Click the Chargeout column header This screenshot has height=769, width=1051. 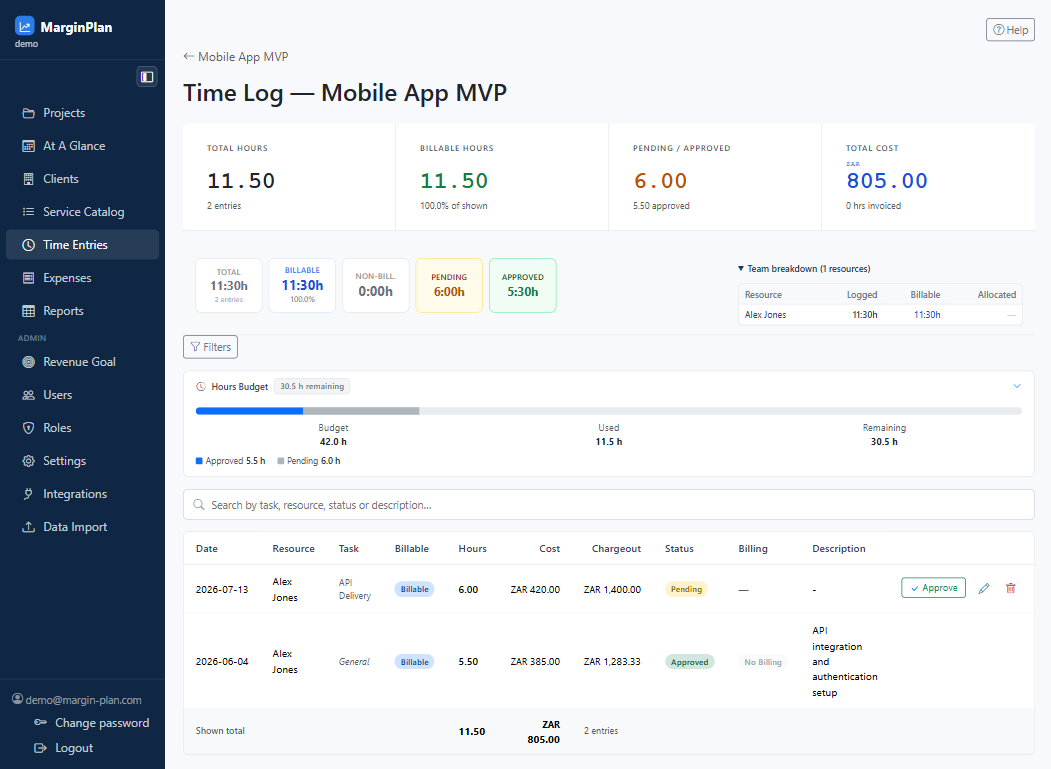[x=616, y=548]
